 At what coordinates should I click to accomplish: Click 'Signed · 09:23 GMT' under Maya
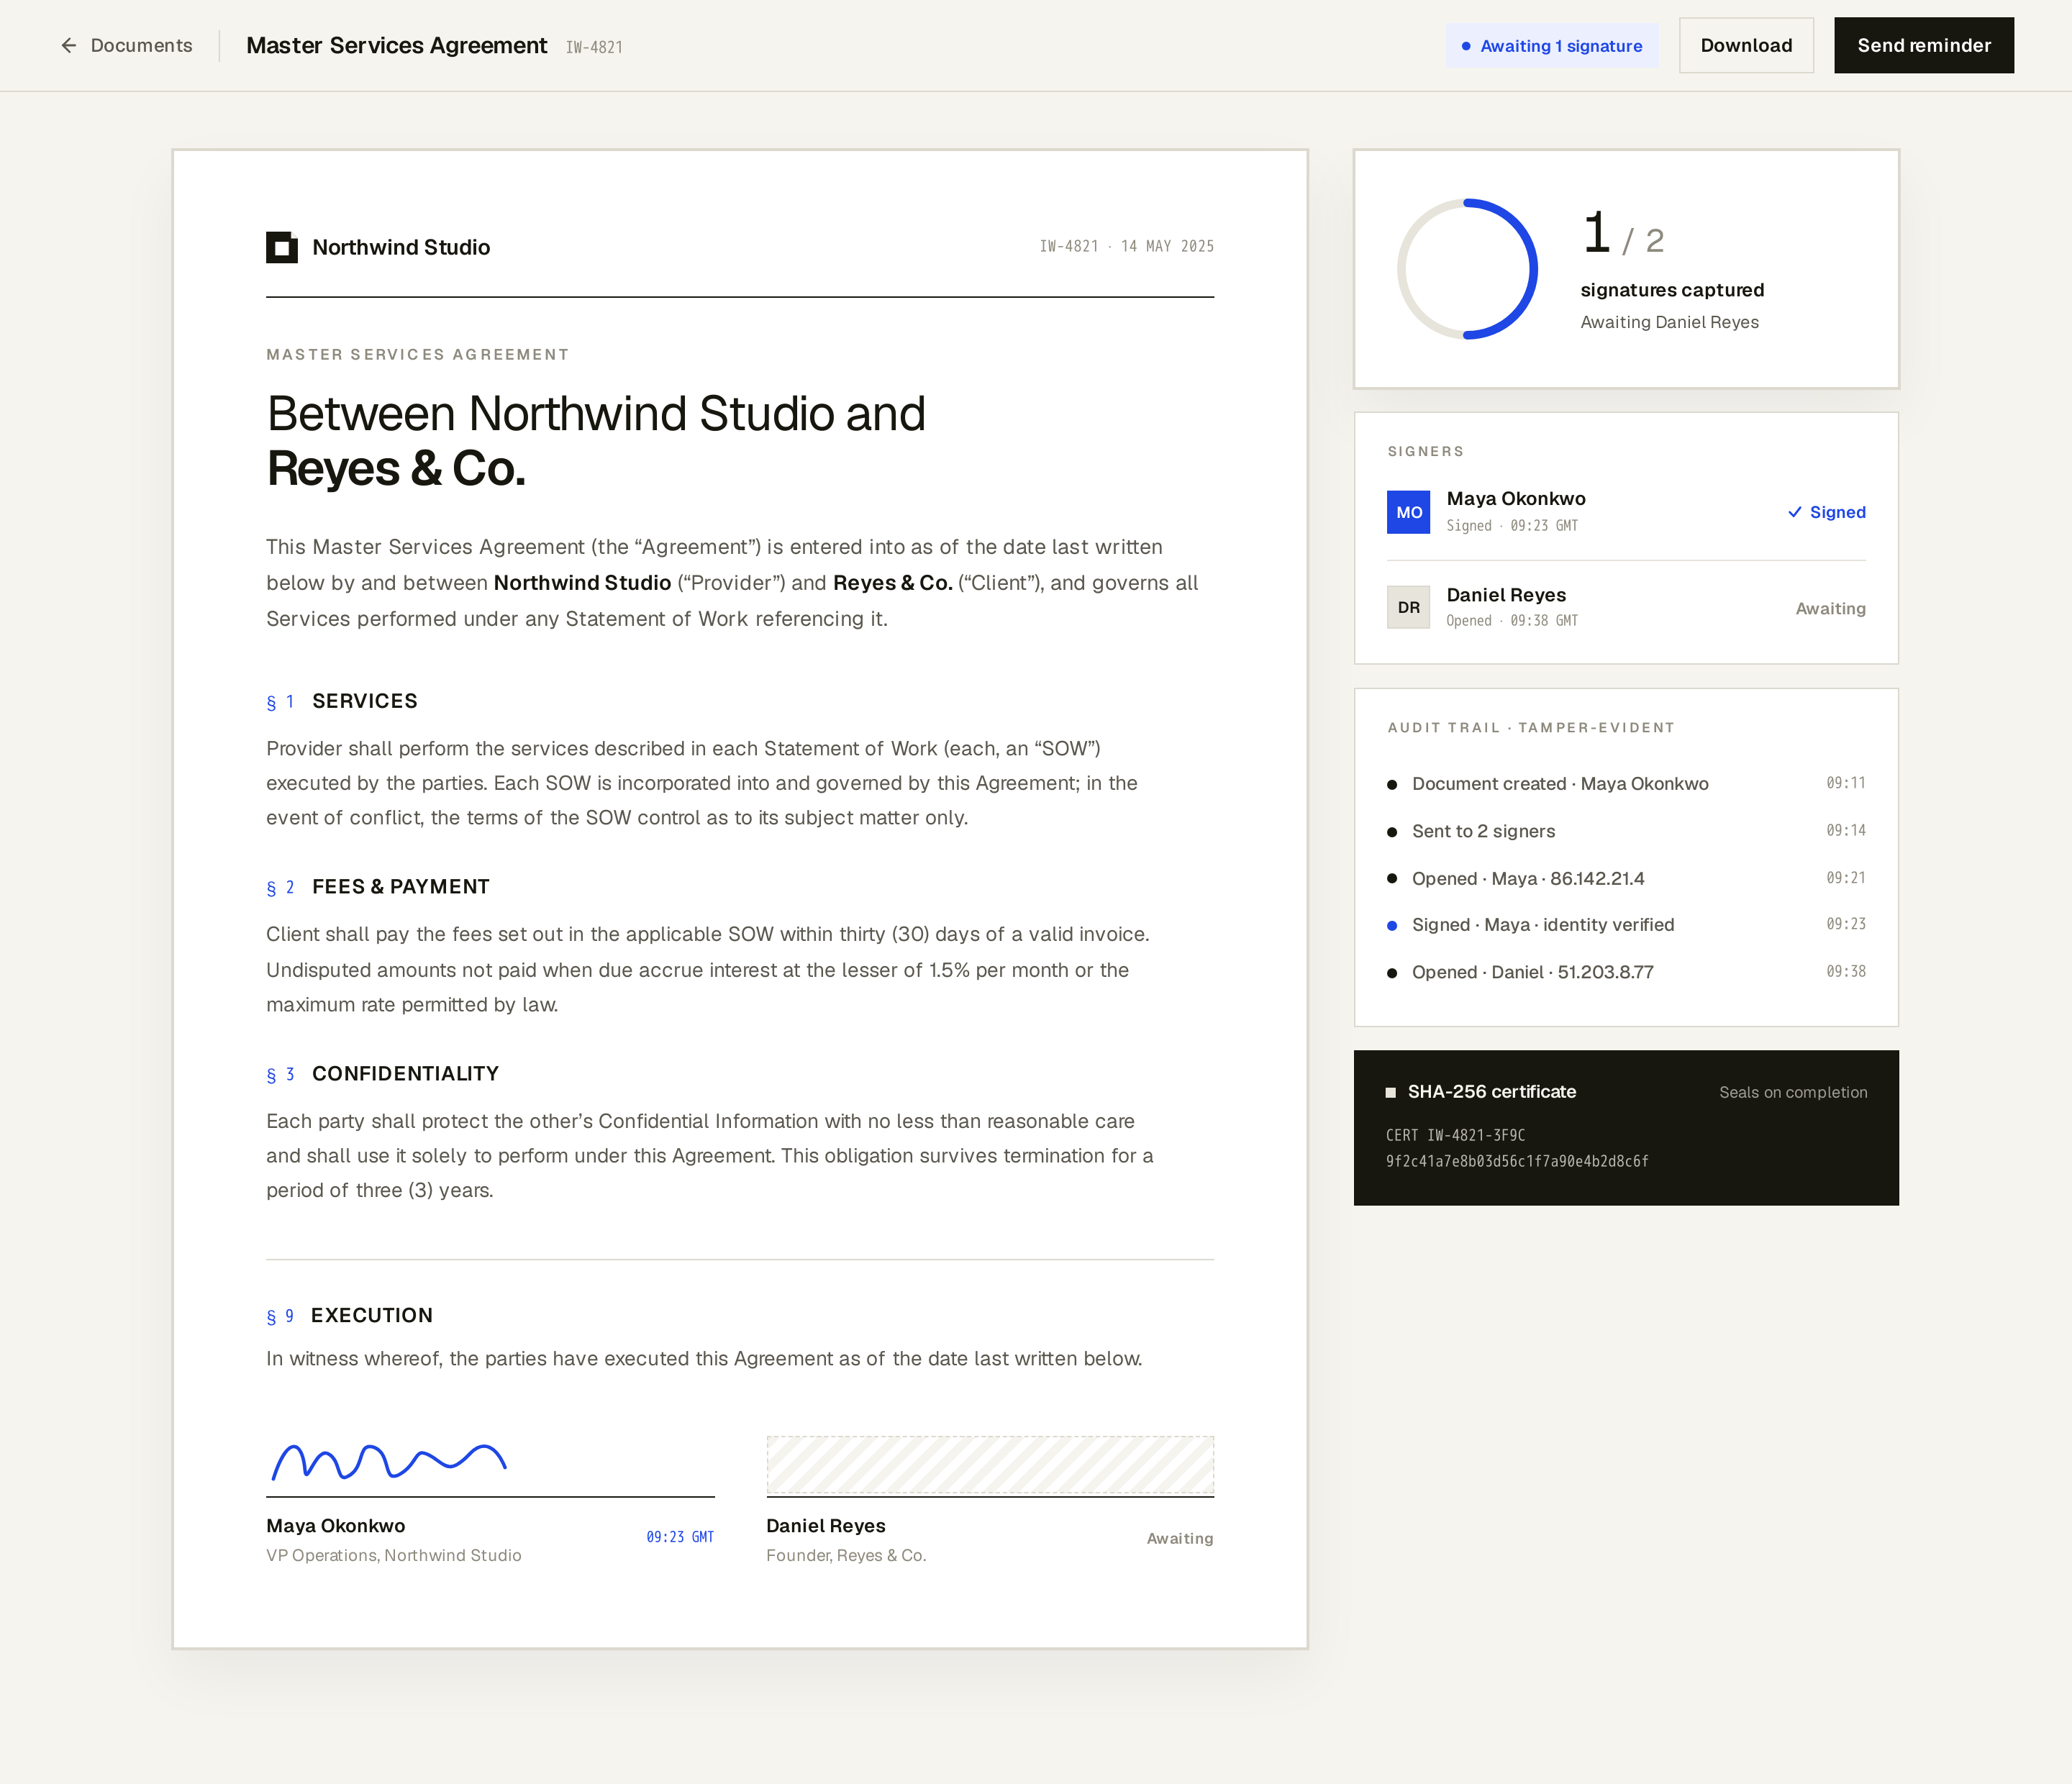[1512, 526]
